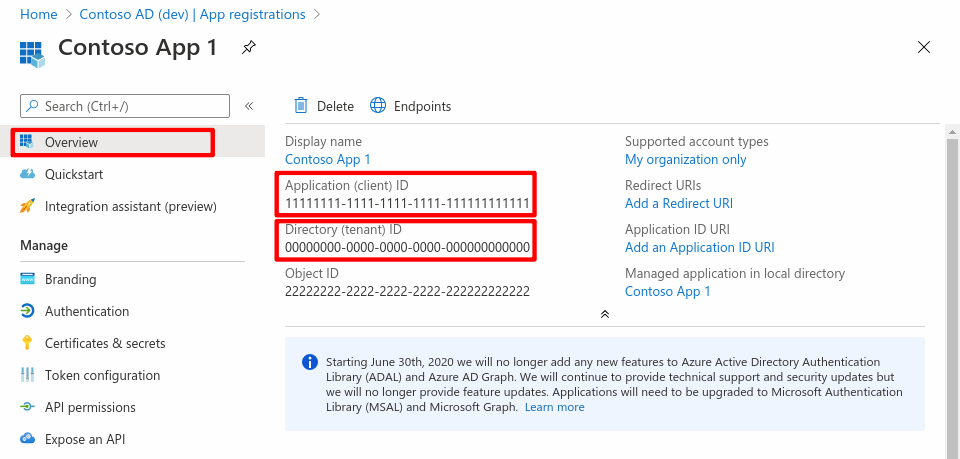Viewport: 960px width, 459px height.
Task: Click the Supported account types label
Action: point(697,142)
